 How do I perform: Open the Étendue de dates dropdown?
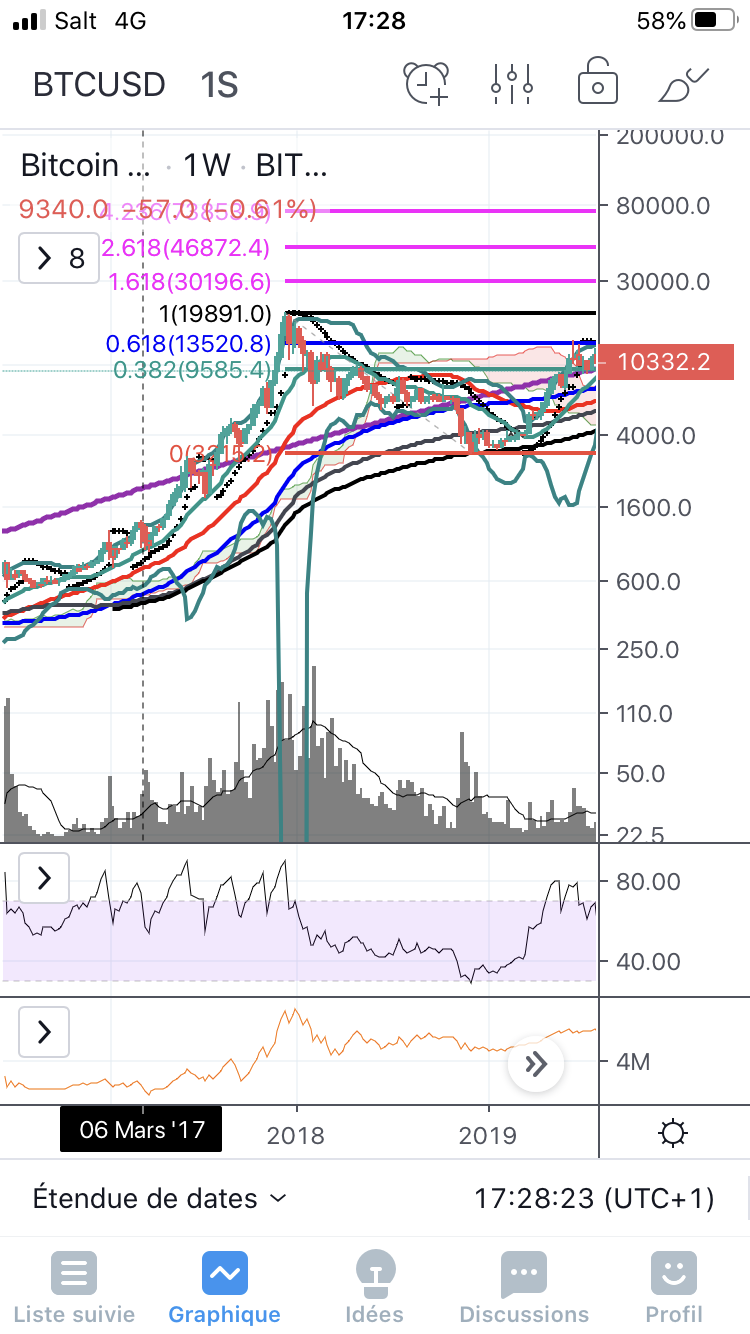pos(159,1198)
